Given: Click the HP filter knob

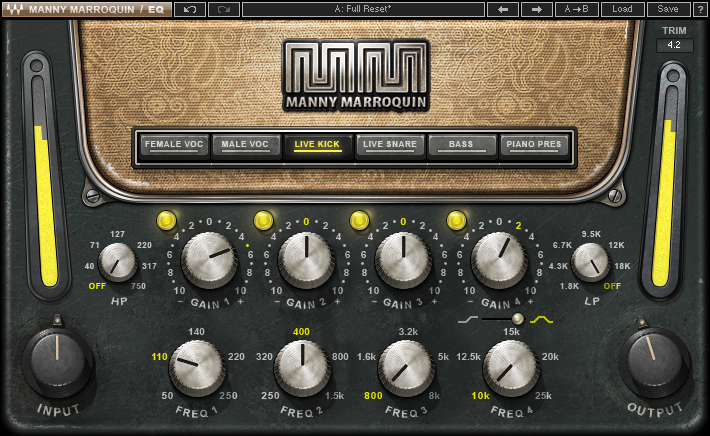Looking at the screenshot, I should (118, 262).
